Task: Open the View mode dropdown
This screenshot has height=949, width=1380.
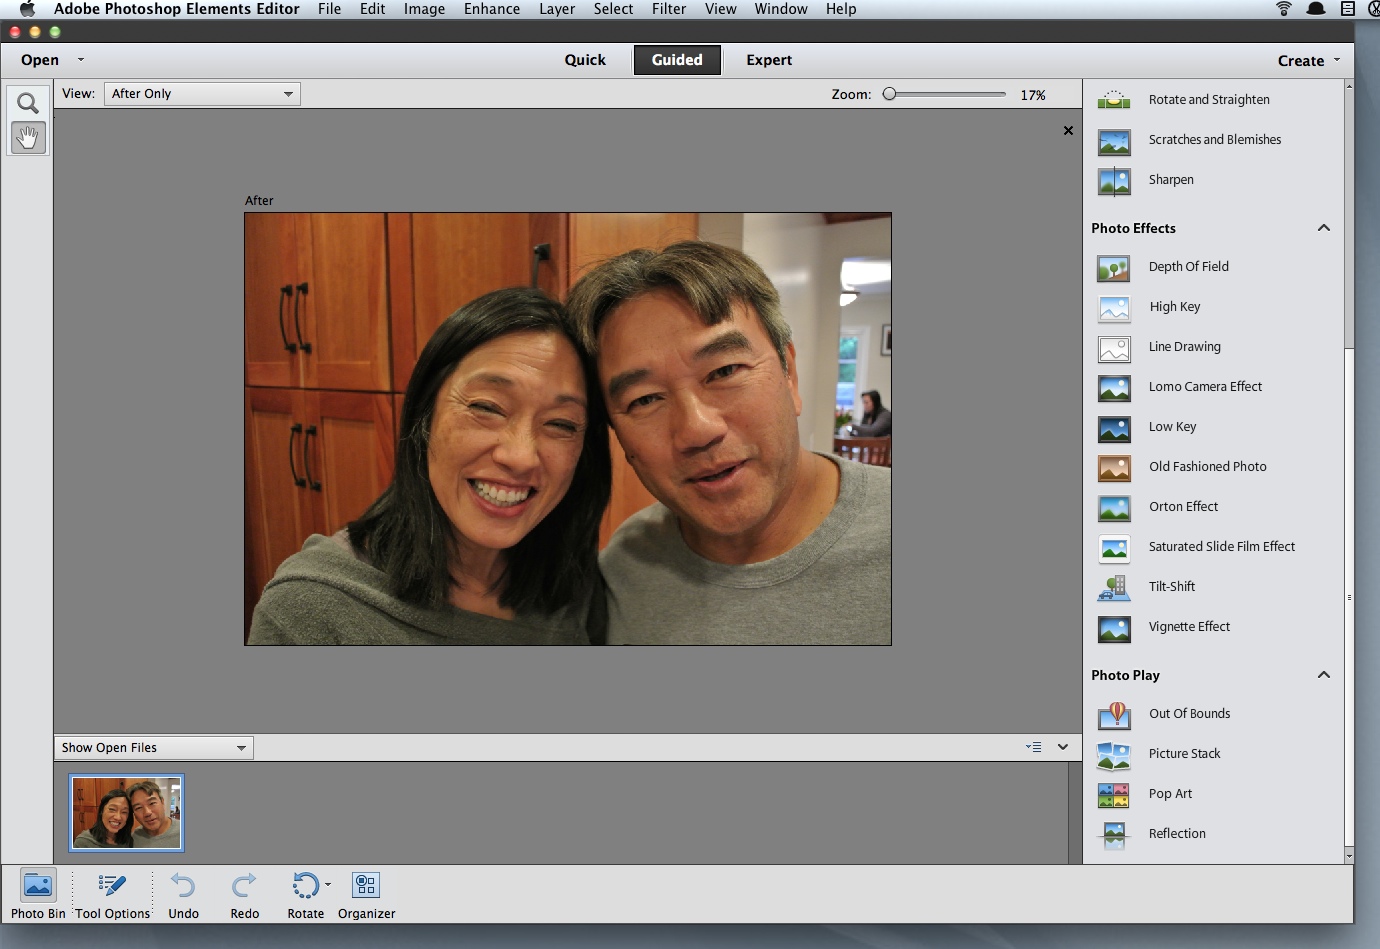Action: click(x=202, y=94)
